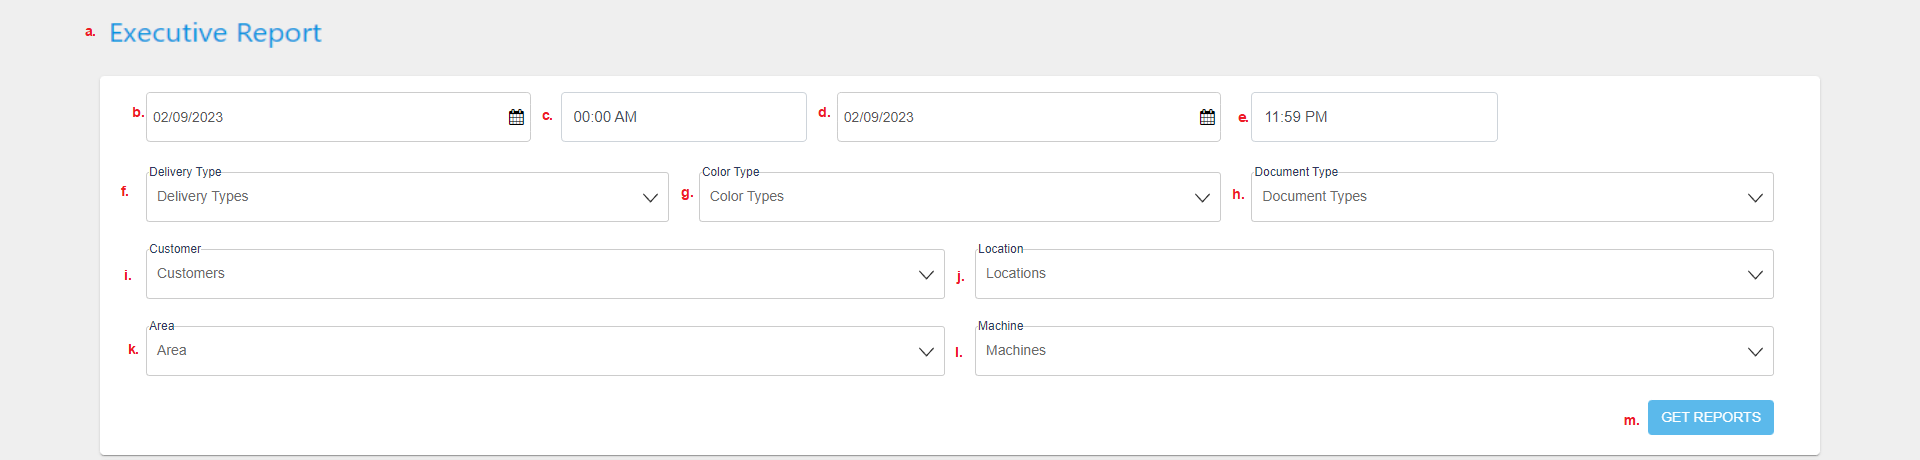Screen dimensions: 1920x460
Task: Click the GET REPORTS button
Action: [x=1710, y=417]
